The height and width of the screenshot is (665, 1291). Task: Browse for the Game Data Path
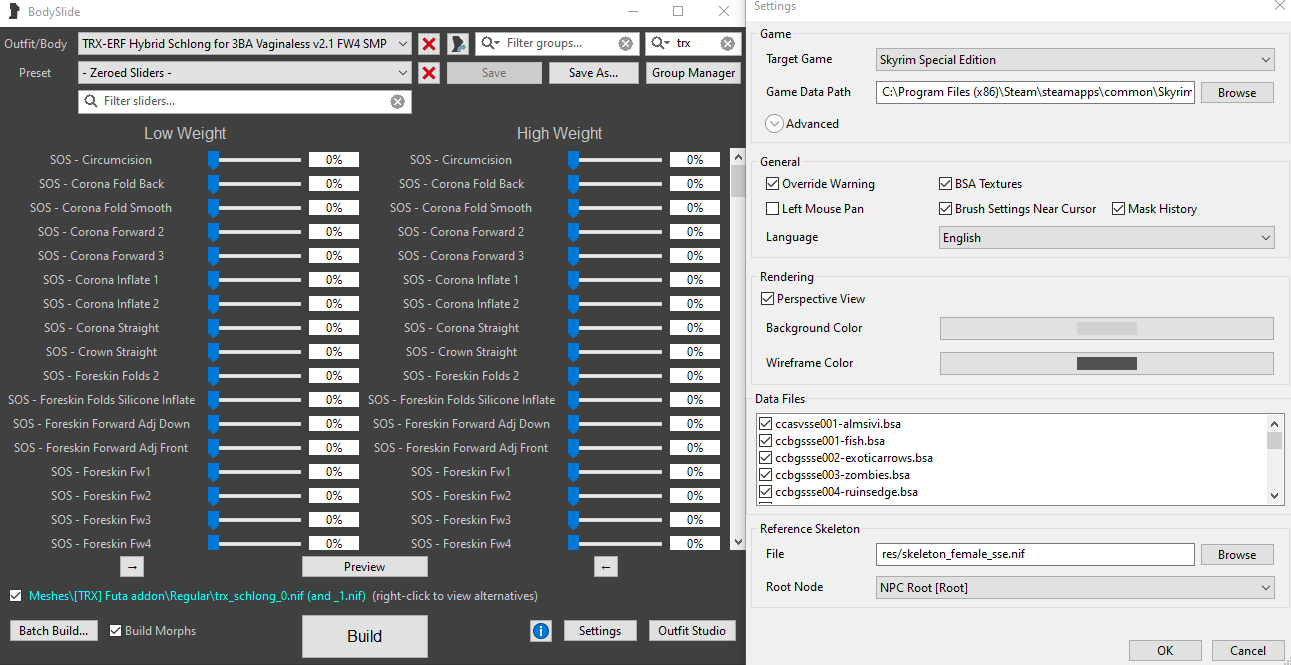tap(1237, 92)
